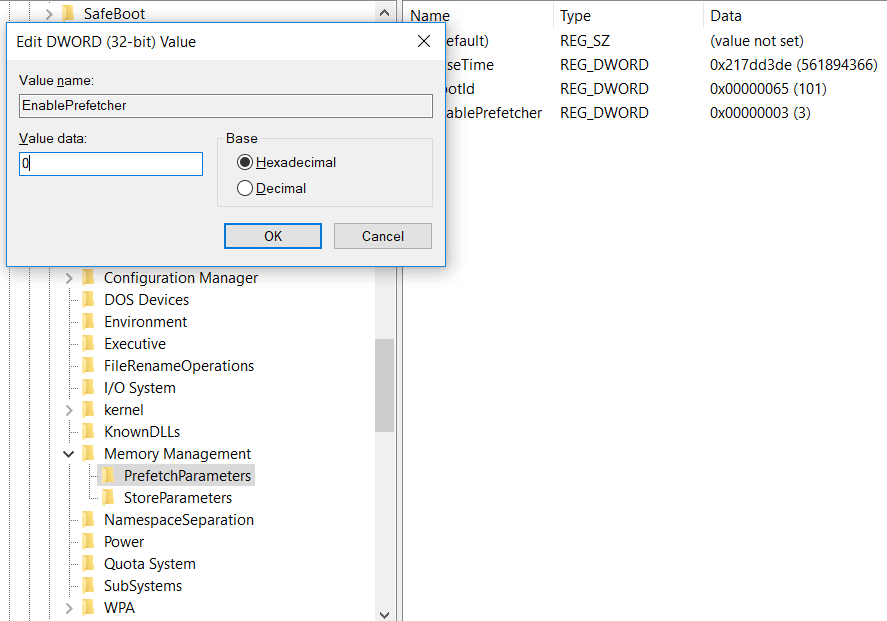Select the I/O System key
This screenshot has width=887, height=621.
coord(140,388)
